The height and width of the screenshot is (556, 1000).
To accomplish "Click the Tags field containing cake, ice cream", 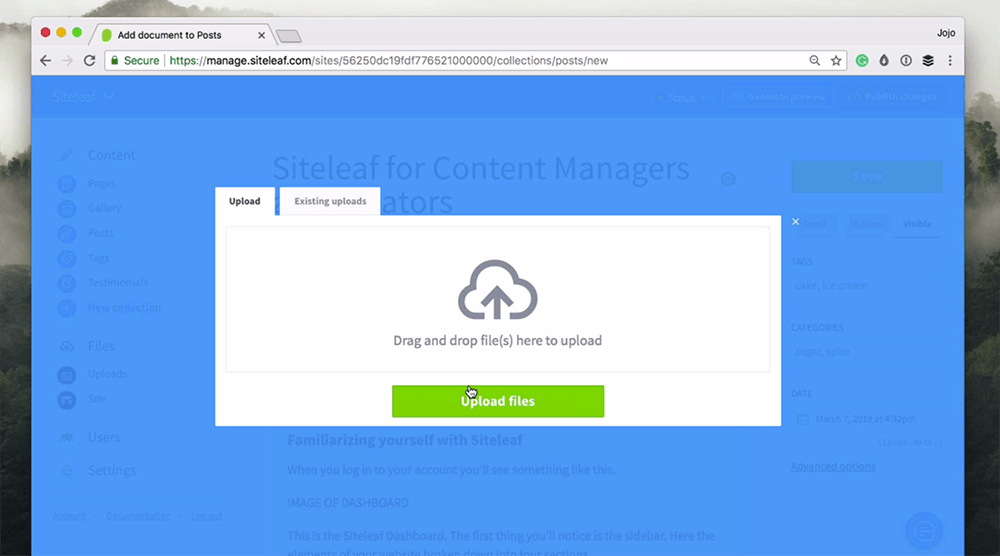I will click(866, 286).
